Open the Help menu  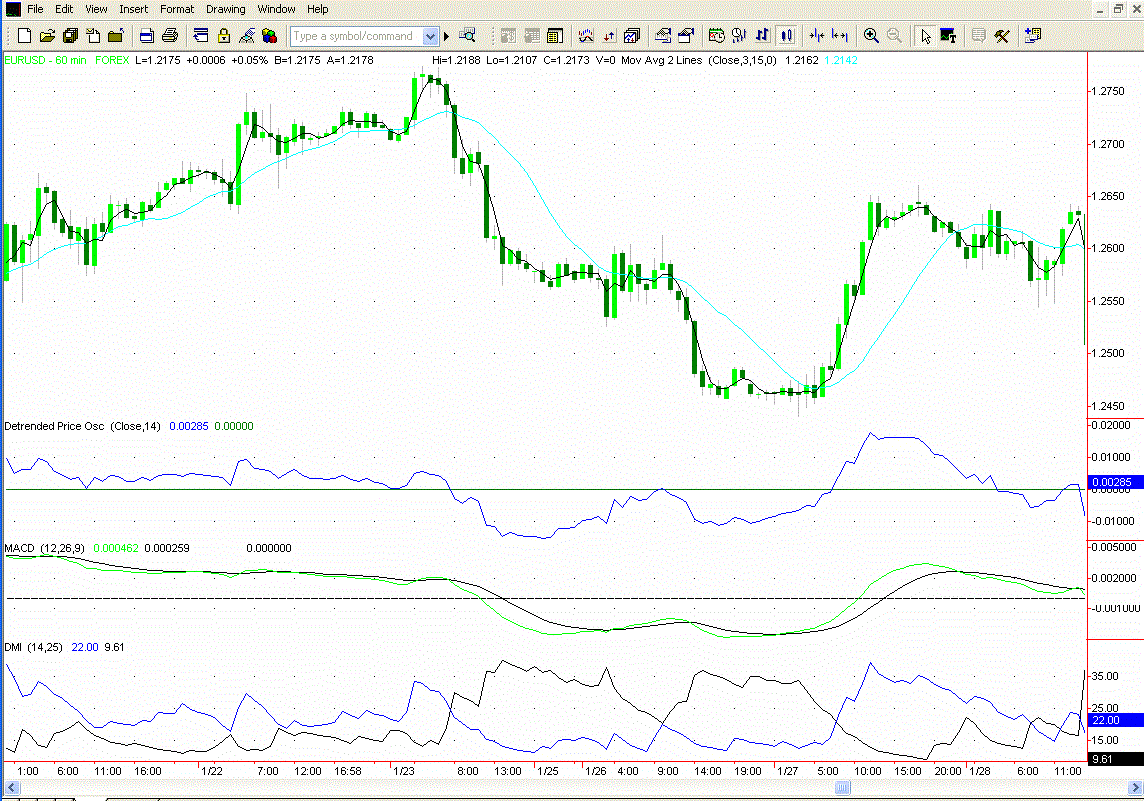pyautogui.click(x=317, y=9)
